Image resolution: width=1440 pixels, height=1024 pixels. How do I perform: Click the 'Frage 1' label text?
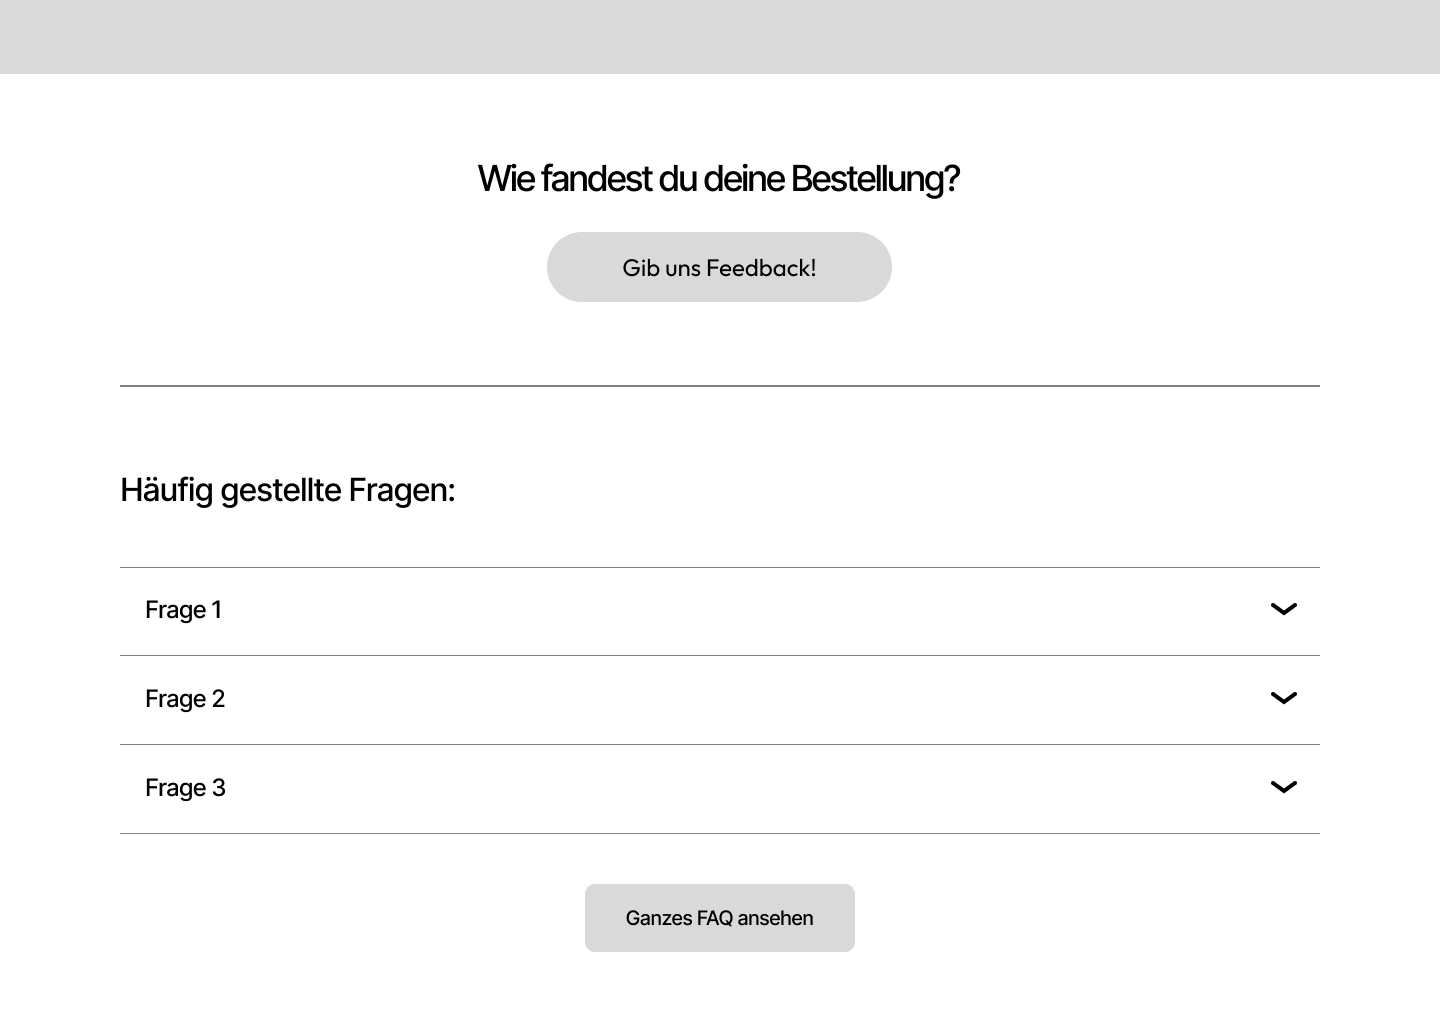click(x=183, y=610)
